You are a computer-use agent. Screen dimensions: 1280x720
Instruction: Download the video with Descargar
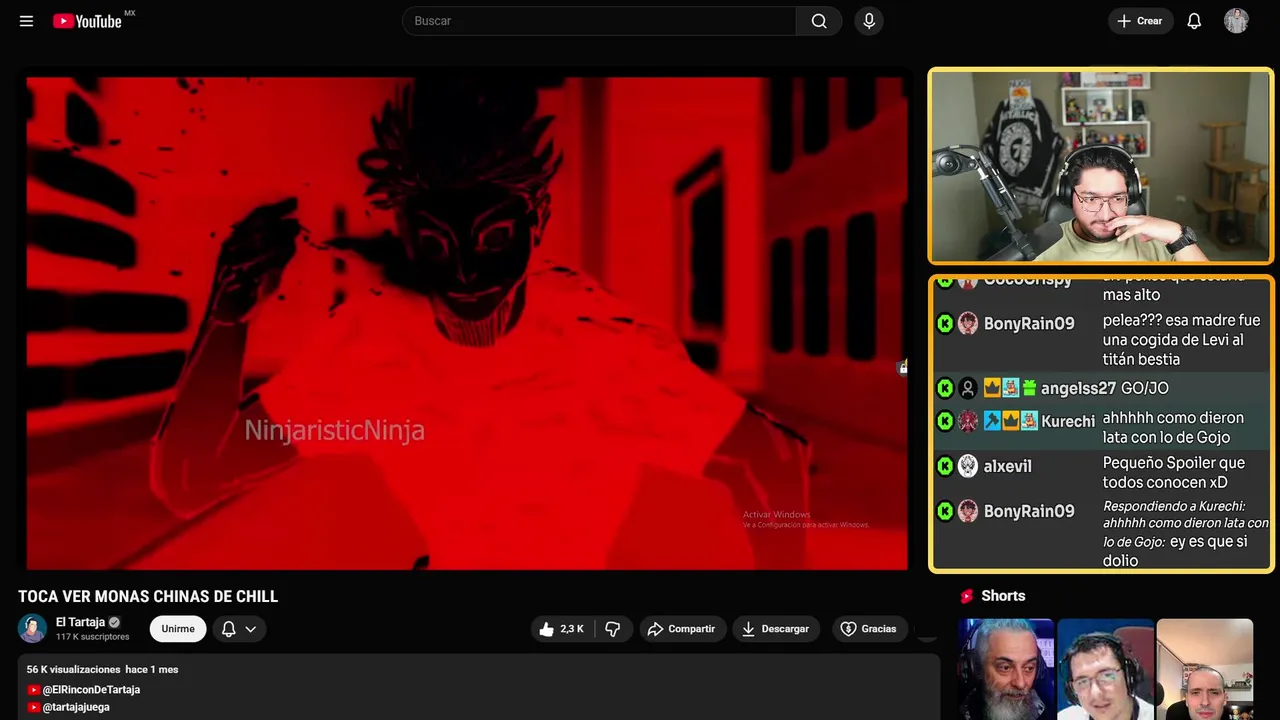[776, 629]
